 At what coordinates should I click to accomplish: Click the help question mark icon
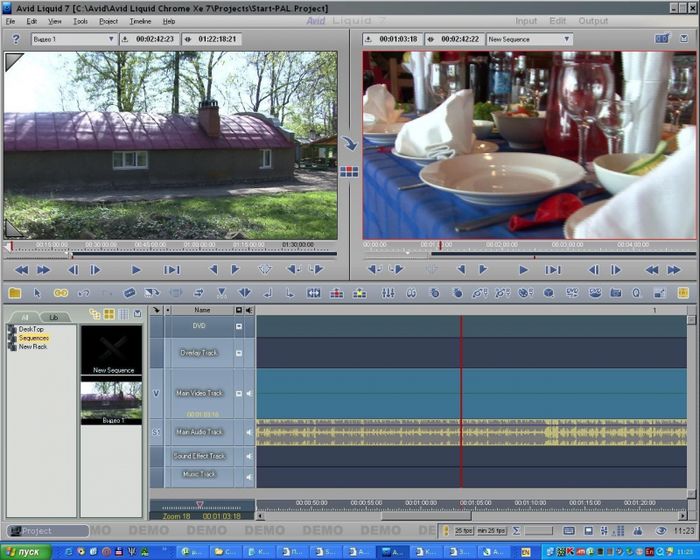point(15,39)
